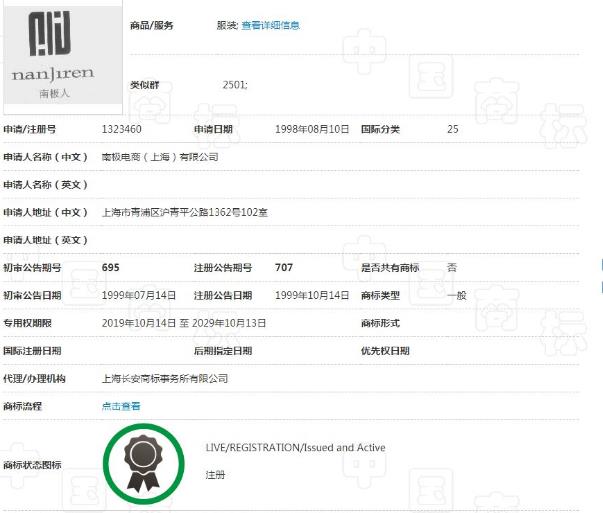This screenshot has height=513, width=603.
Task: Click the application date 1998年08月10日
Action: pos(312,129)
